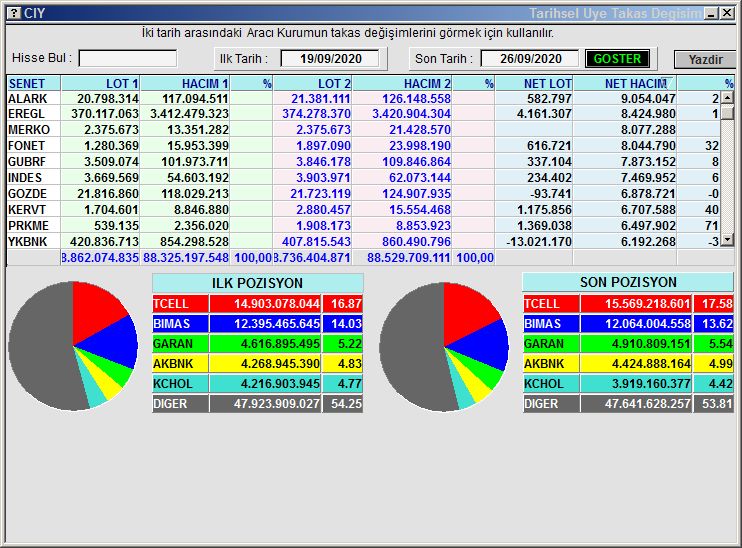Click the yellow AKBNK swatch in SON POZISYON
The image size is (742, 548).
pos(551,363)
